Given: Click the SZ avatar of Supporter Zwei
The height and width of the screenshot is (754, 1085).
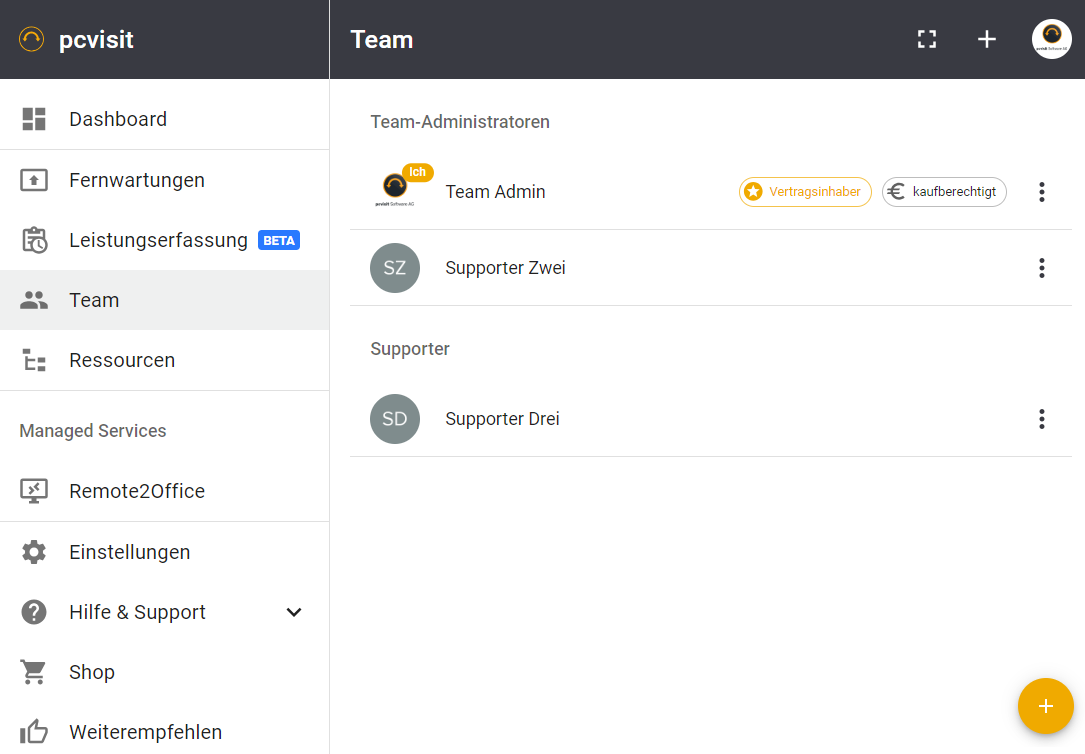Looking at the screenshot, I should tap(395, 268).
